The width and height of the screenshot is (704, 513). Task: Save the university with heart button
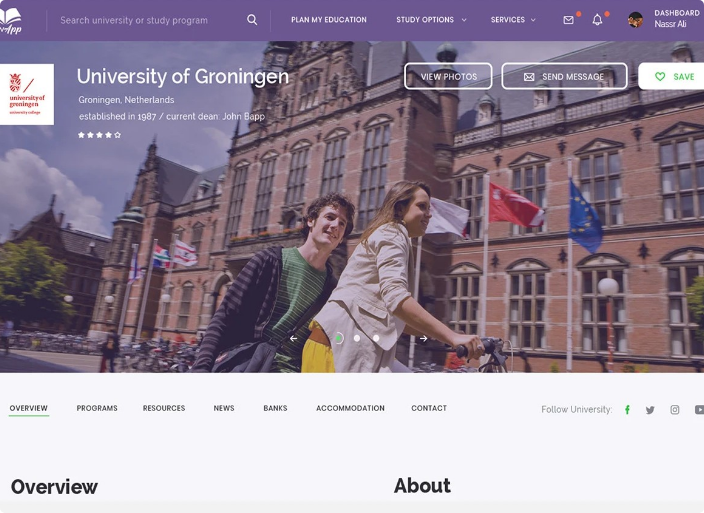pos(674,77)
